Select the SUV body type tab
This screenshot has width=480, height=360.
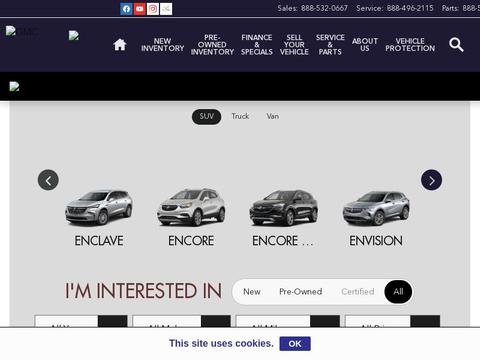(206, 116)
